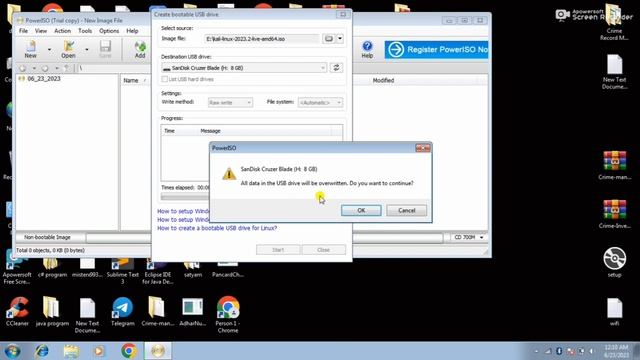Viewport: 640px width, 360px height.
Task: Open AdharNu... desktop icon
Action: (192, 312)
